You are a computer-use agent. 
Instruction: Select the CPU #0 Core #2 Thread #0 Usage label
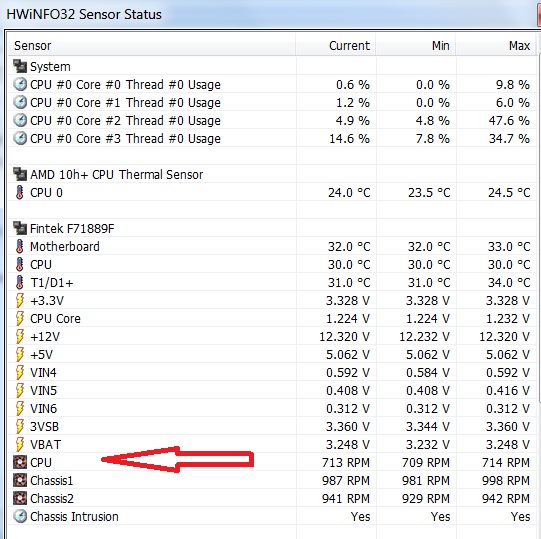pyautogui.click(x=125, y=120)
